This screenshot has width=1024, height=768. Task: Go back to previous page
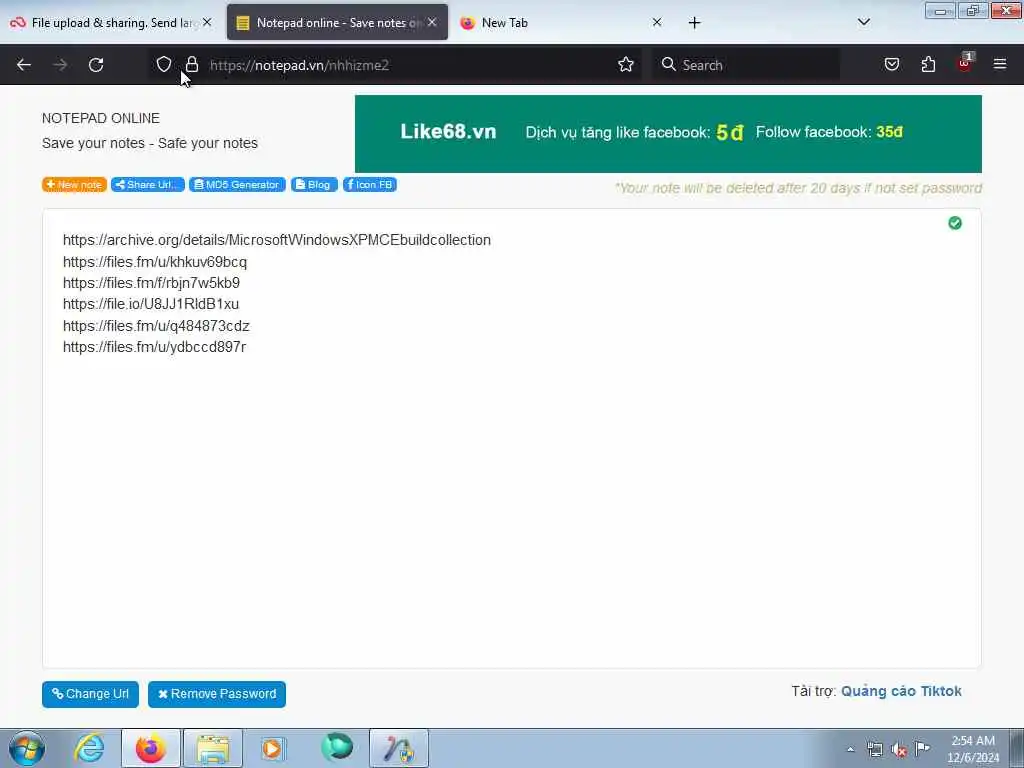click(x=24, y=65)
